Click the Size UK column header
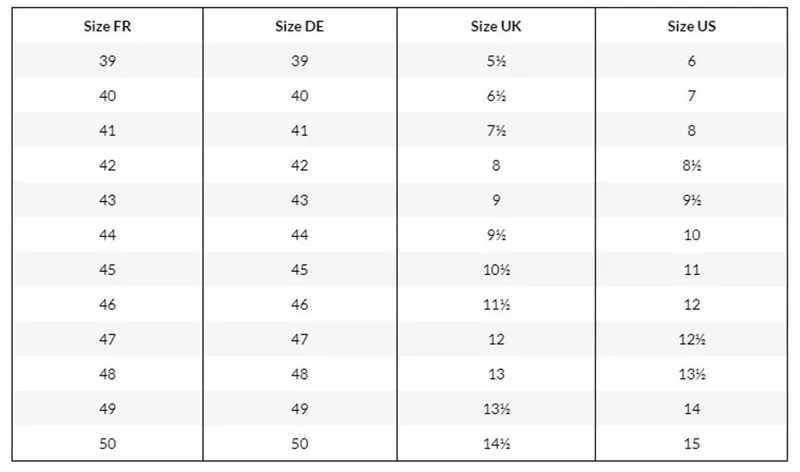 [x=496, y=27]
